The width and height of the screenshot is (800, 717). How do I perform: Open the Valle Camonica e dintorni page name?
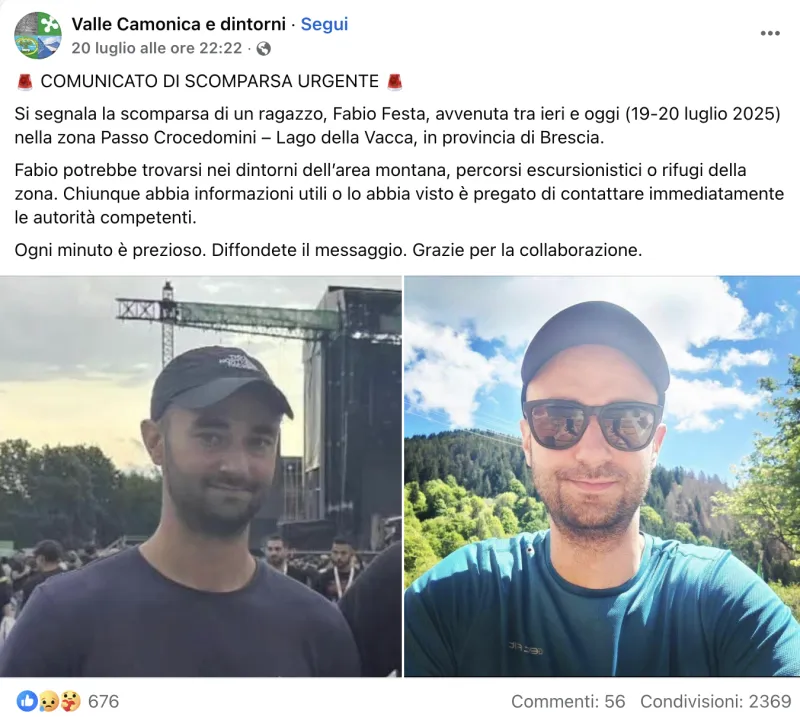pyautogui.click(x=178, y=24)
